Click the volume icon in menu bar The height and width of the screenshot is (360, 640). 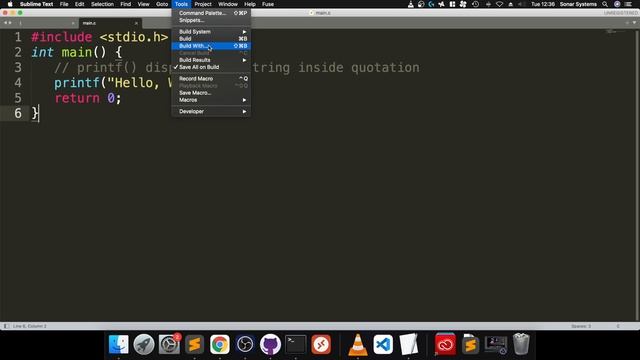click(x=522, y=4)
